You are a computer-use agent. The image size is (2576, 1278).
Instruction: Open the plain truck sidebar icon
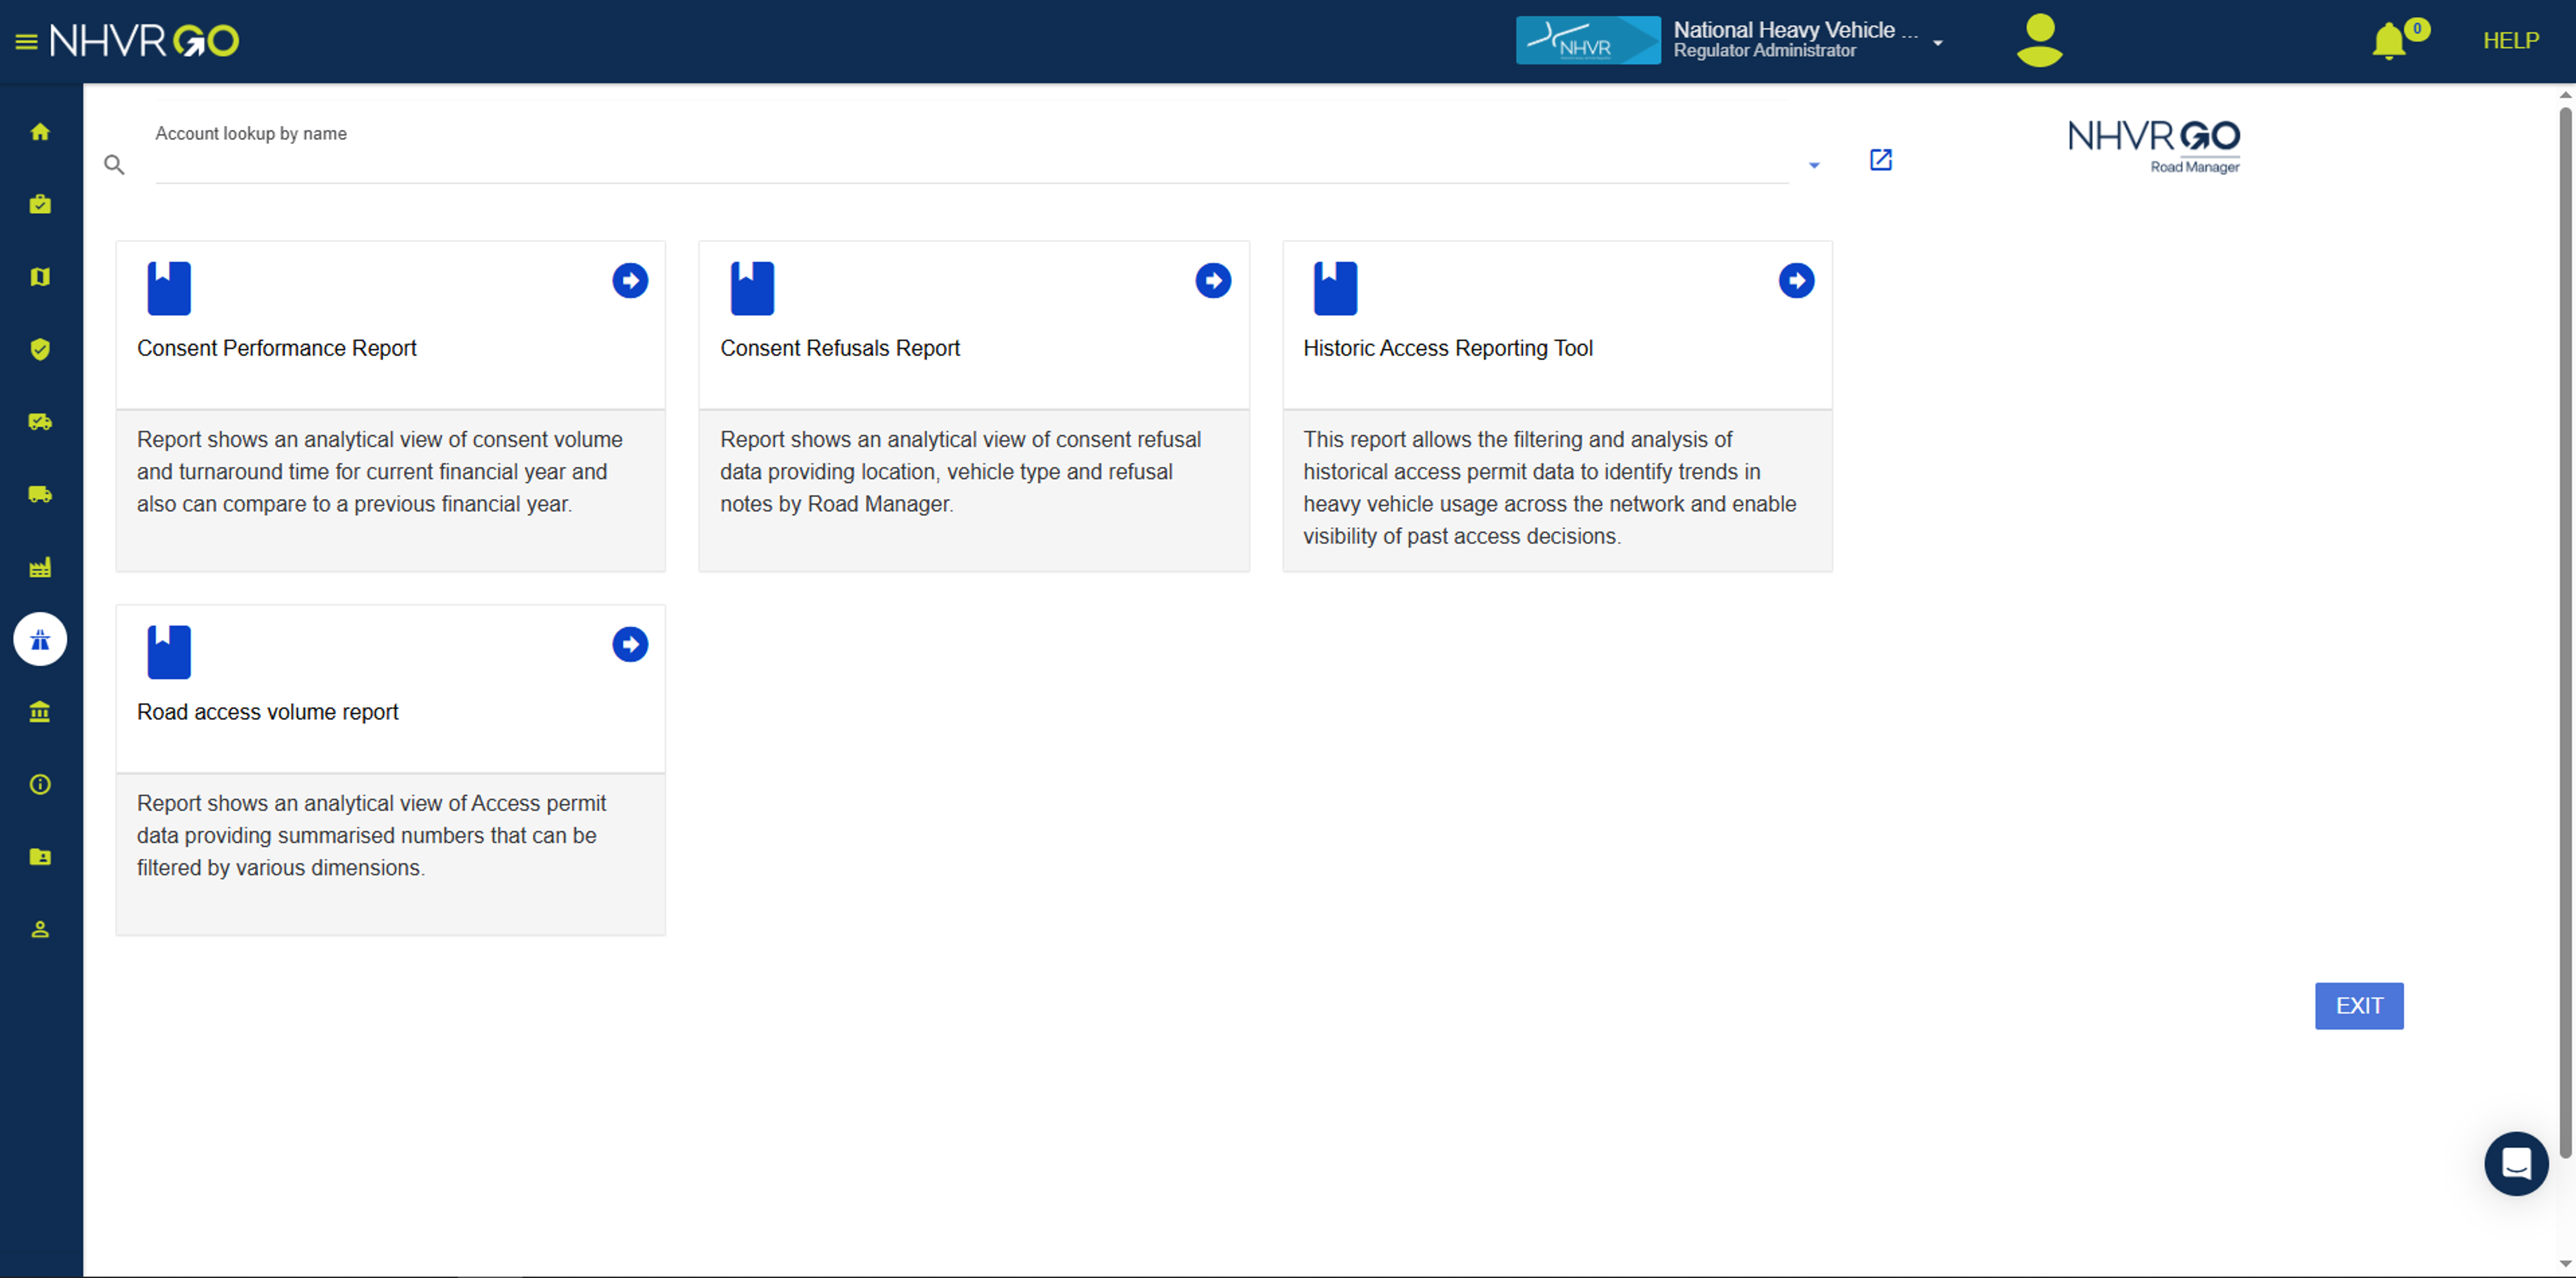[x=40, y=494]
